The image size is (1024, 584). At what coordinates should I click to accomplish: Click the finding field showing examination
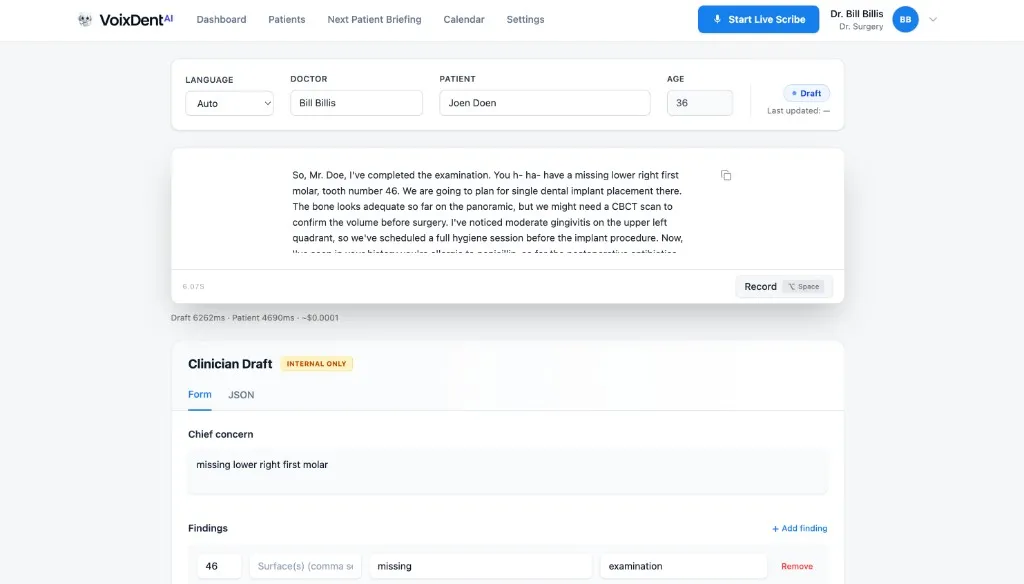coord(683,566)
